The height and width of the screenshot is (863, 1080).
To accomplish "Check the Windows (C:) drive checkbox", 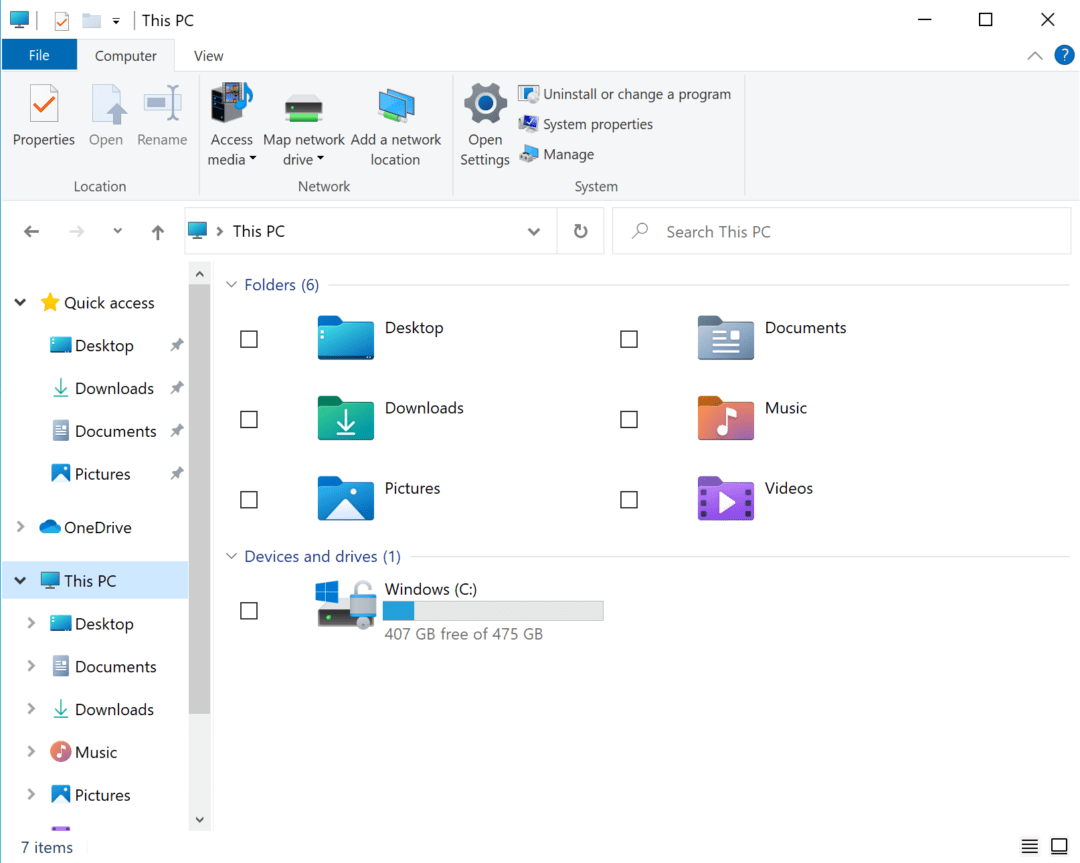I will pos(249,610).
